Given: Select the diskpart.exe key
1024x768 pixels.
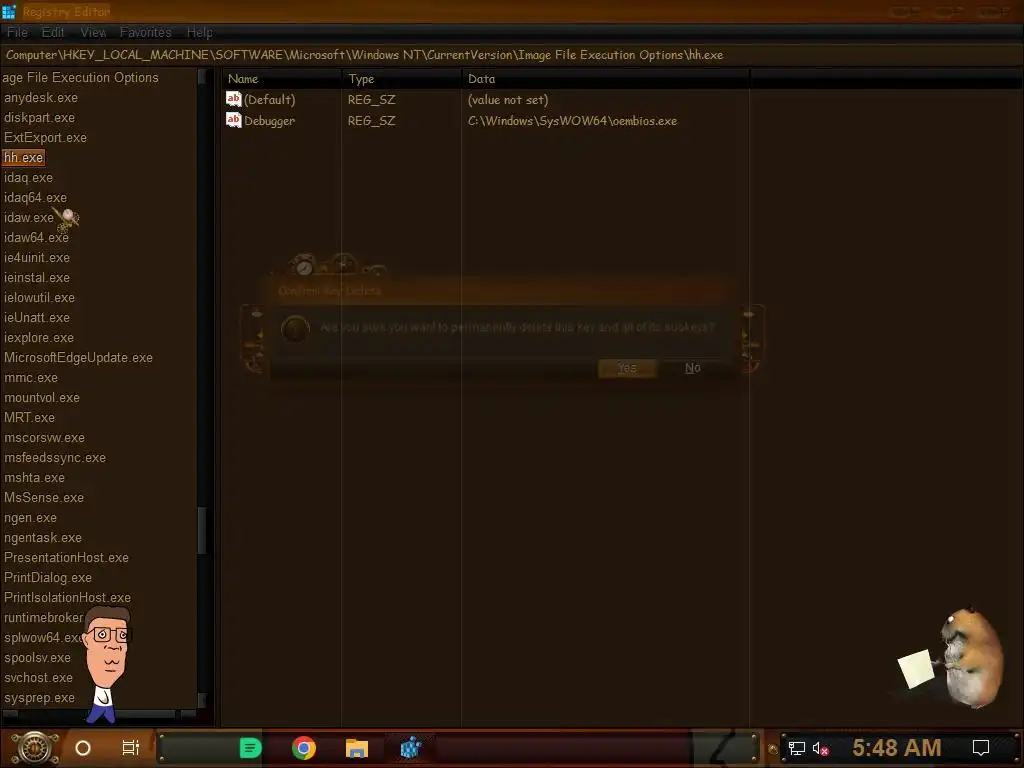Looking at the screenshot, I should pyautogui.click(x=39, y=118).
